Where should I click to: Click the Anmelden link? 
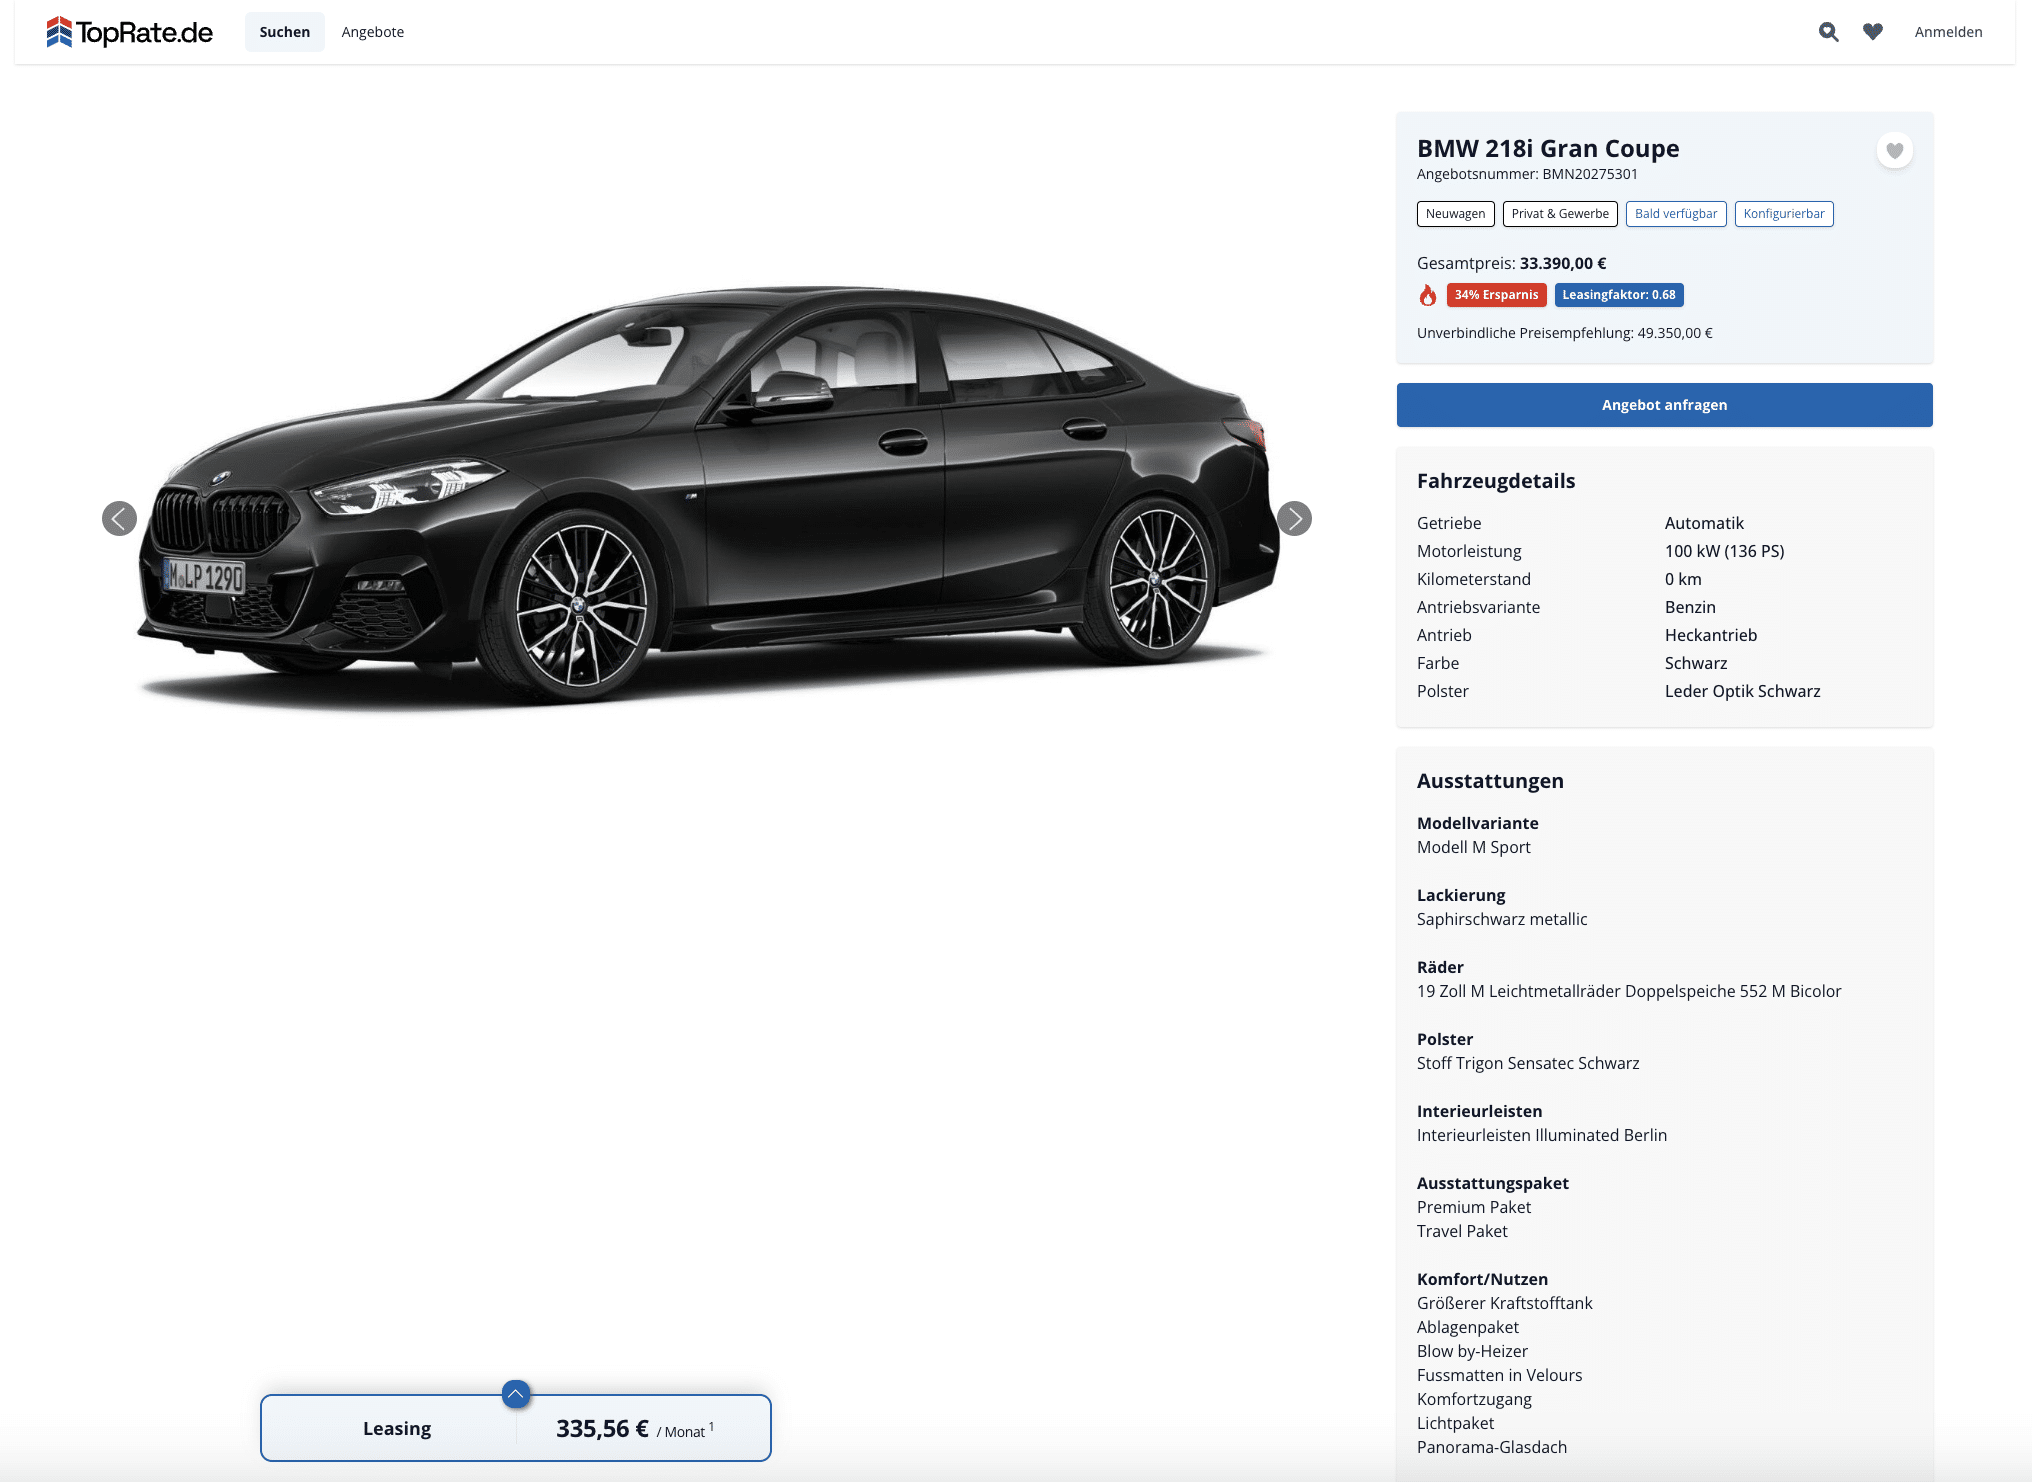click(x=1948, y=32)
